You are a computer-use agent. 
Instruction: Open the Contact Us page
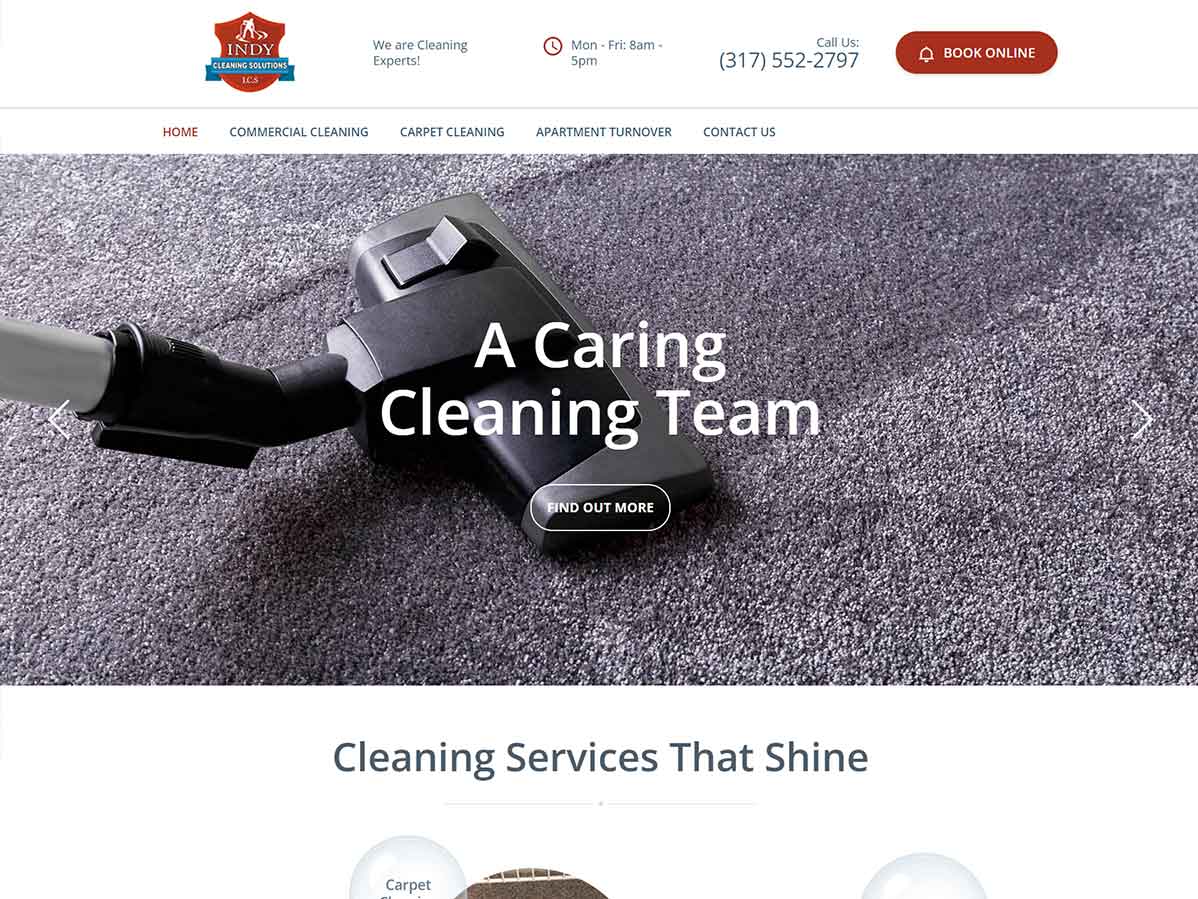739,132
